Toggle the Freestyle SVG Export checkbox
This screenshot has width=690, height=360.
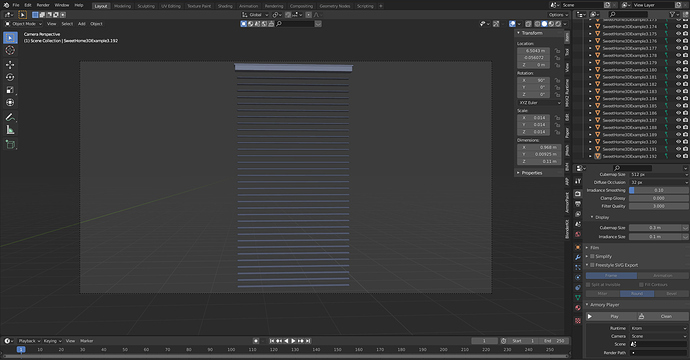(592, 265)
